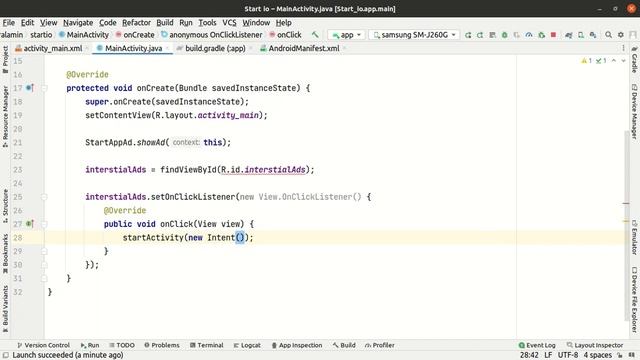
Task: Open the Problems tool window
Action: [162, 345]
